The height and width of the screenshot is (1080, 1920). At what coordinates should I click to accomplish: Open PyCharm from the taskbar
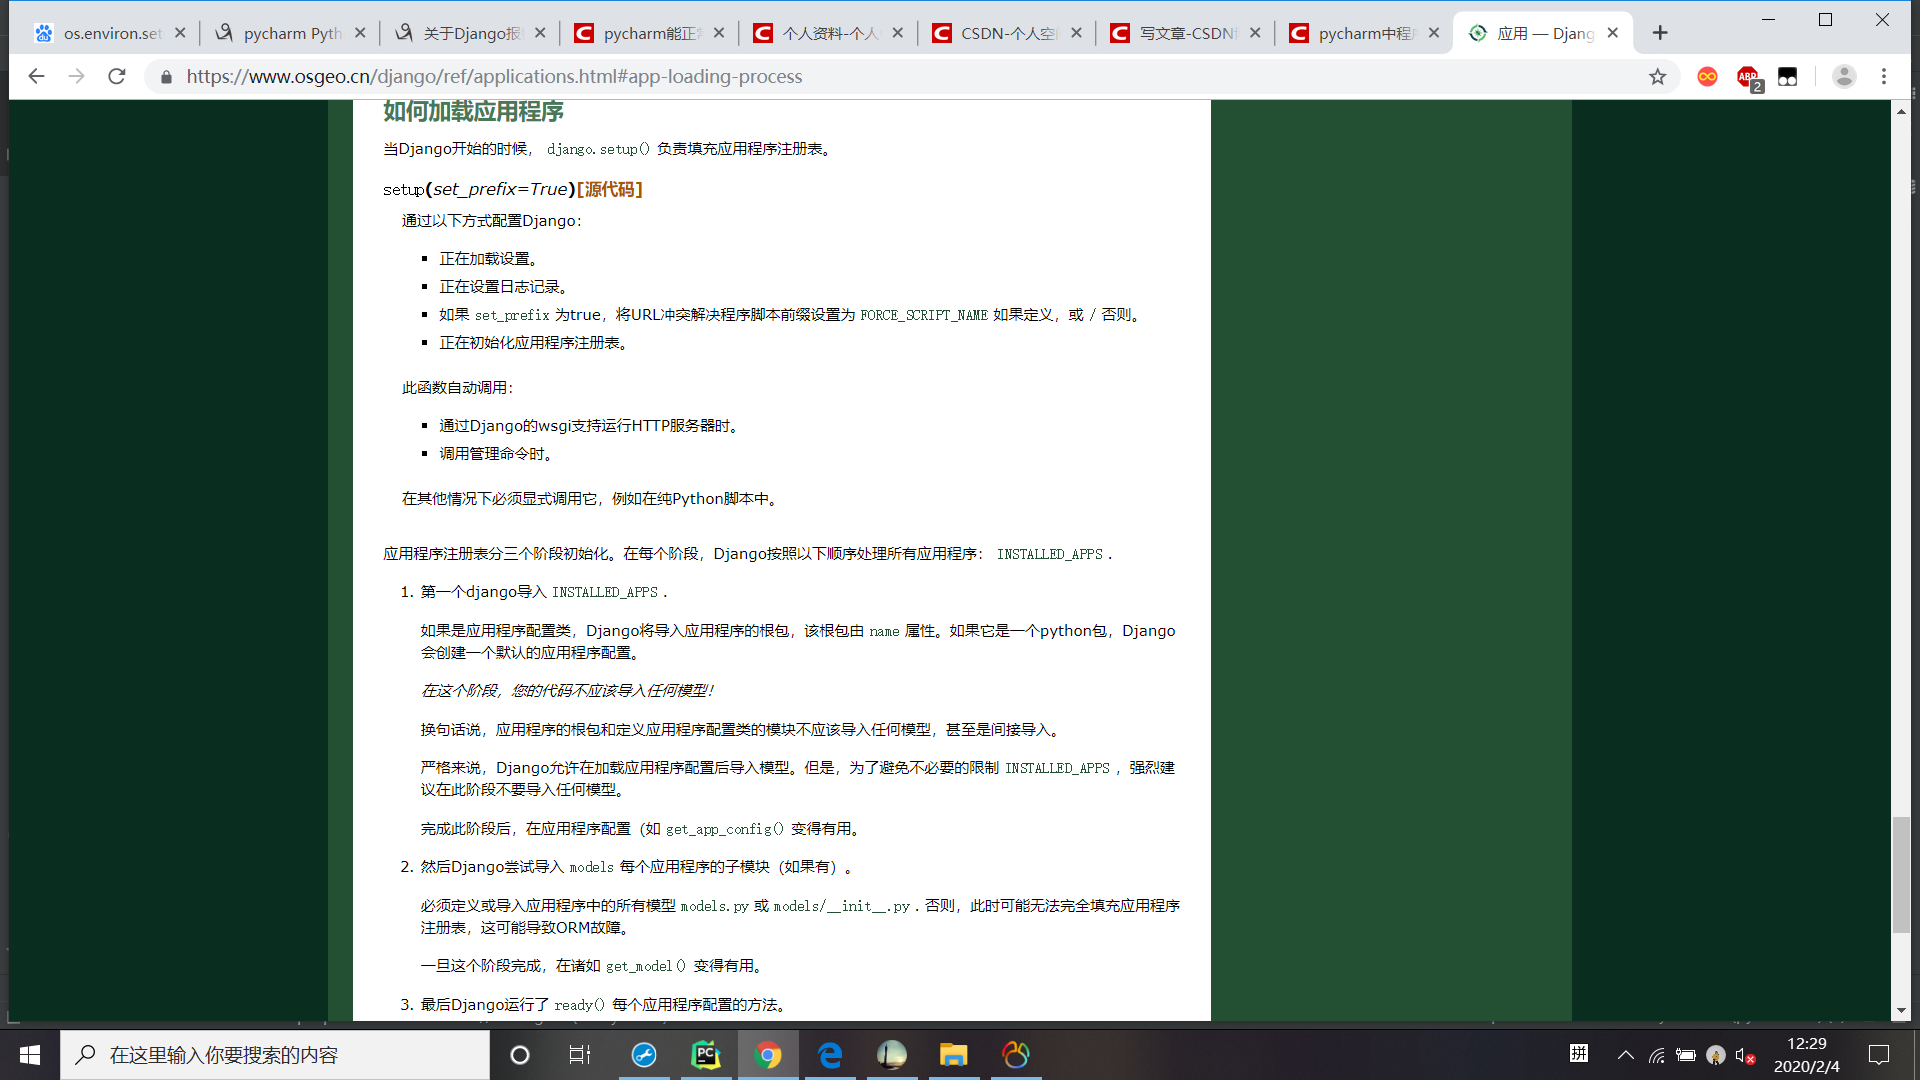click(x=706, y=1055)
